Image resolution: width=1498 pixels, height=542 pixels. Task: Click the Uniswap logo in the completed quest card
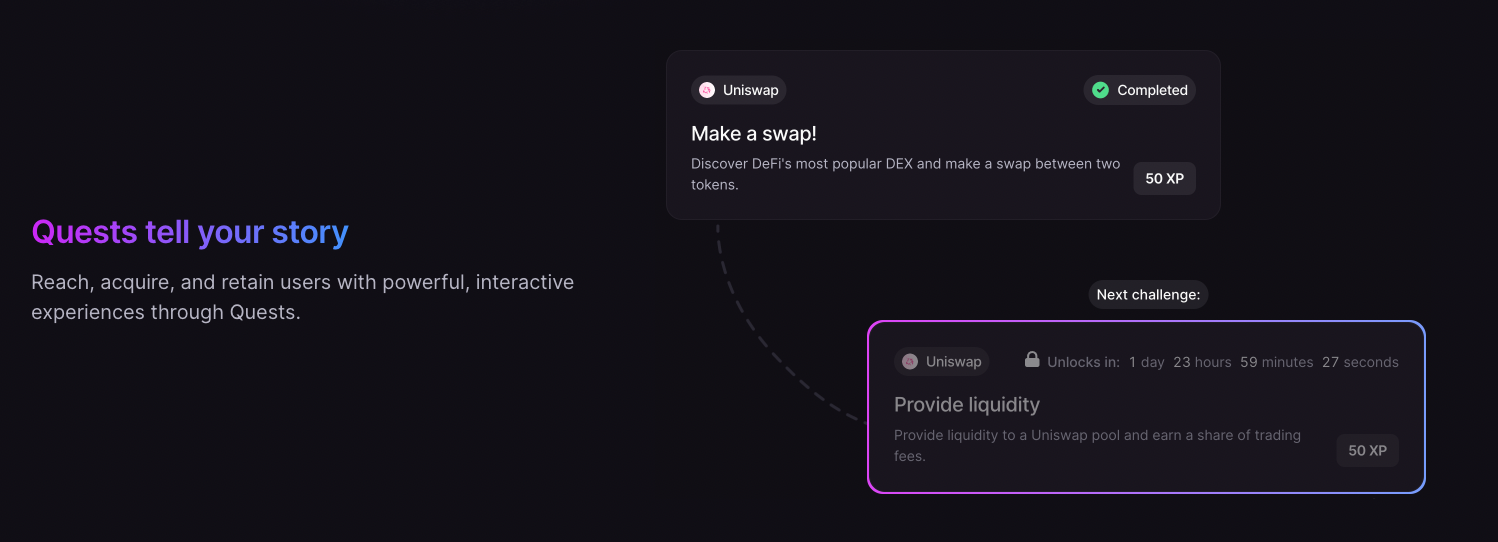click(x=707, y=90)
